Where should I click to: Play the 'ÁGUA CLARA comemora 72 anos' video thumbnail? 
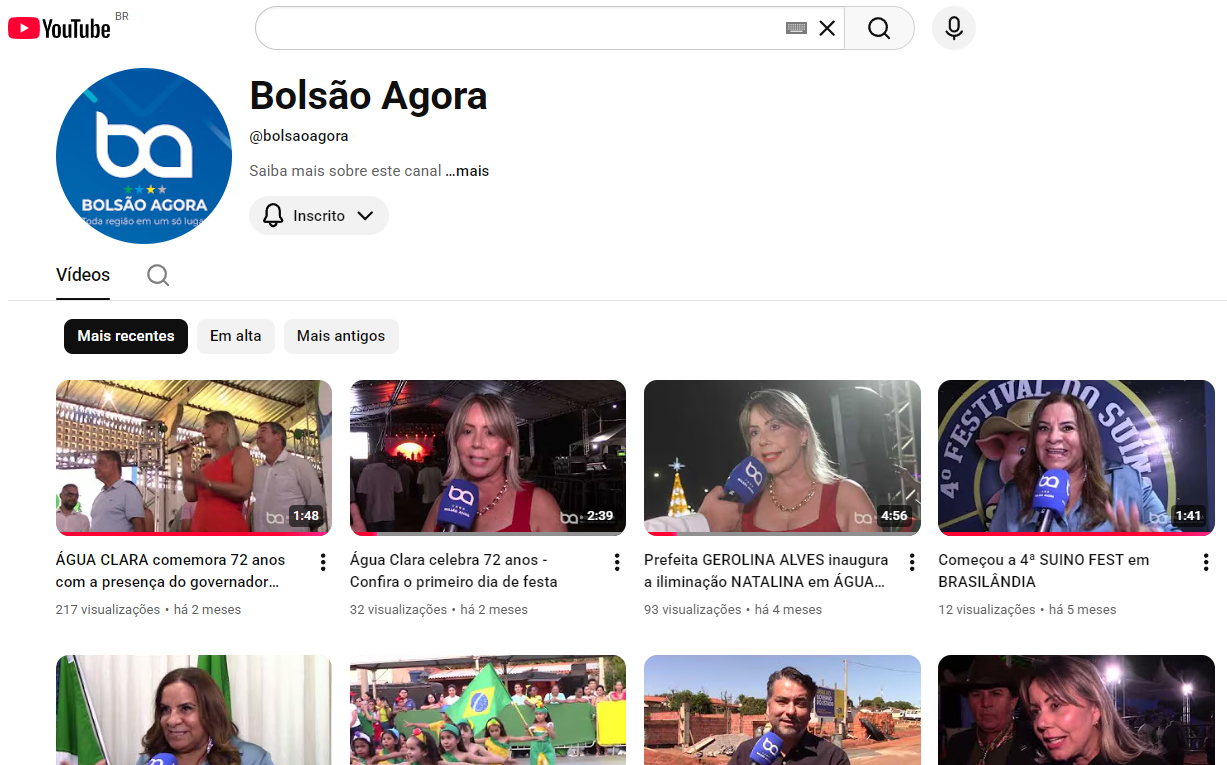point(194,458)
